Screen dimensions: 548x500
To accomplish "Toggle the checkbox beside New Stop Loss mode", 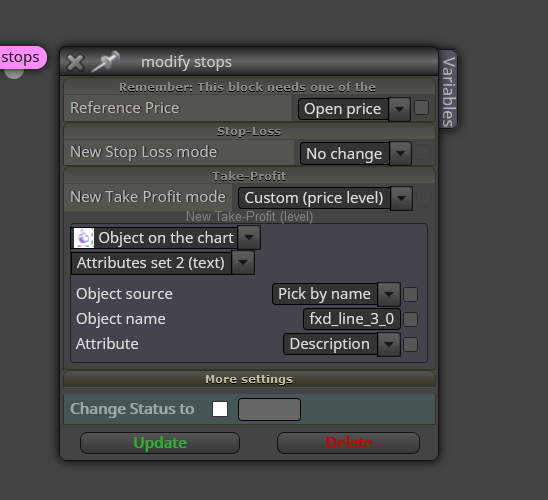I will coord(423,153).
